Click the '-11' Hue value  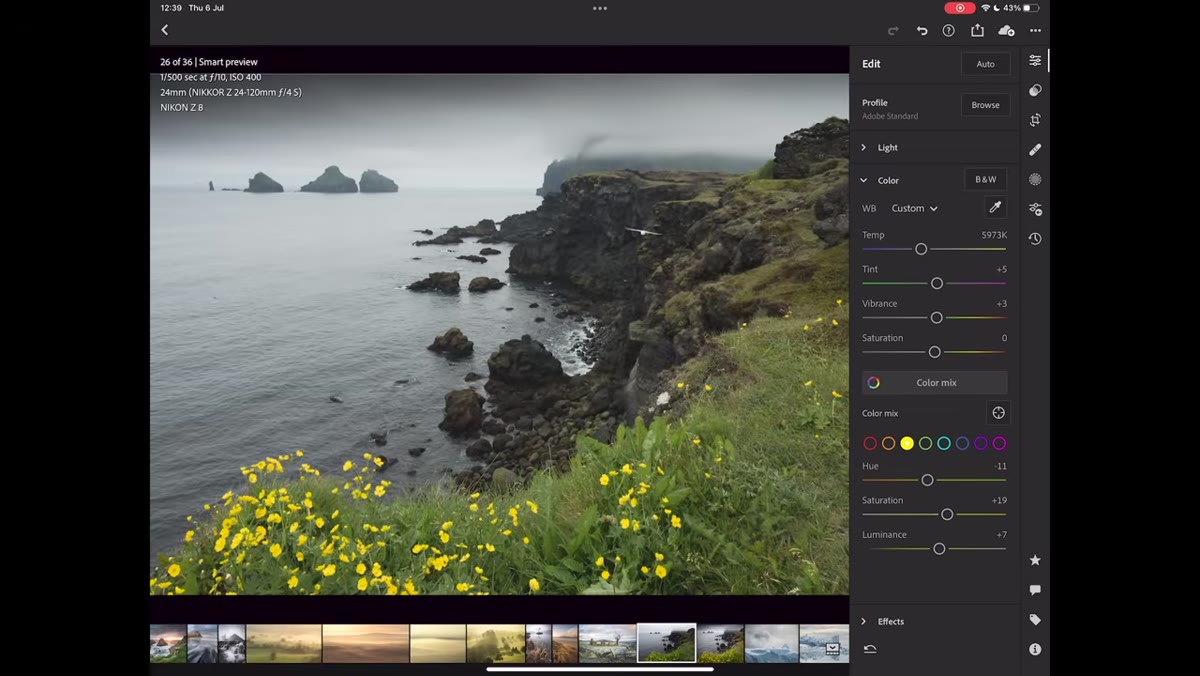[x=1001, y=466]
